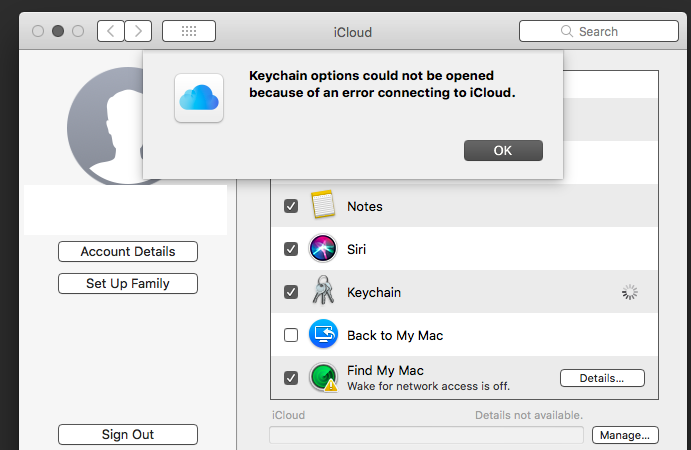Image resolution: width=691 pixels, height=450 pixels.
Task: Go back with the left arrow button
Action: pyautogui.click(x=111, y=31)
